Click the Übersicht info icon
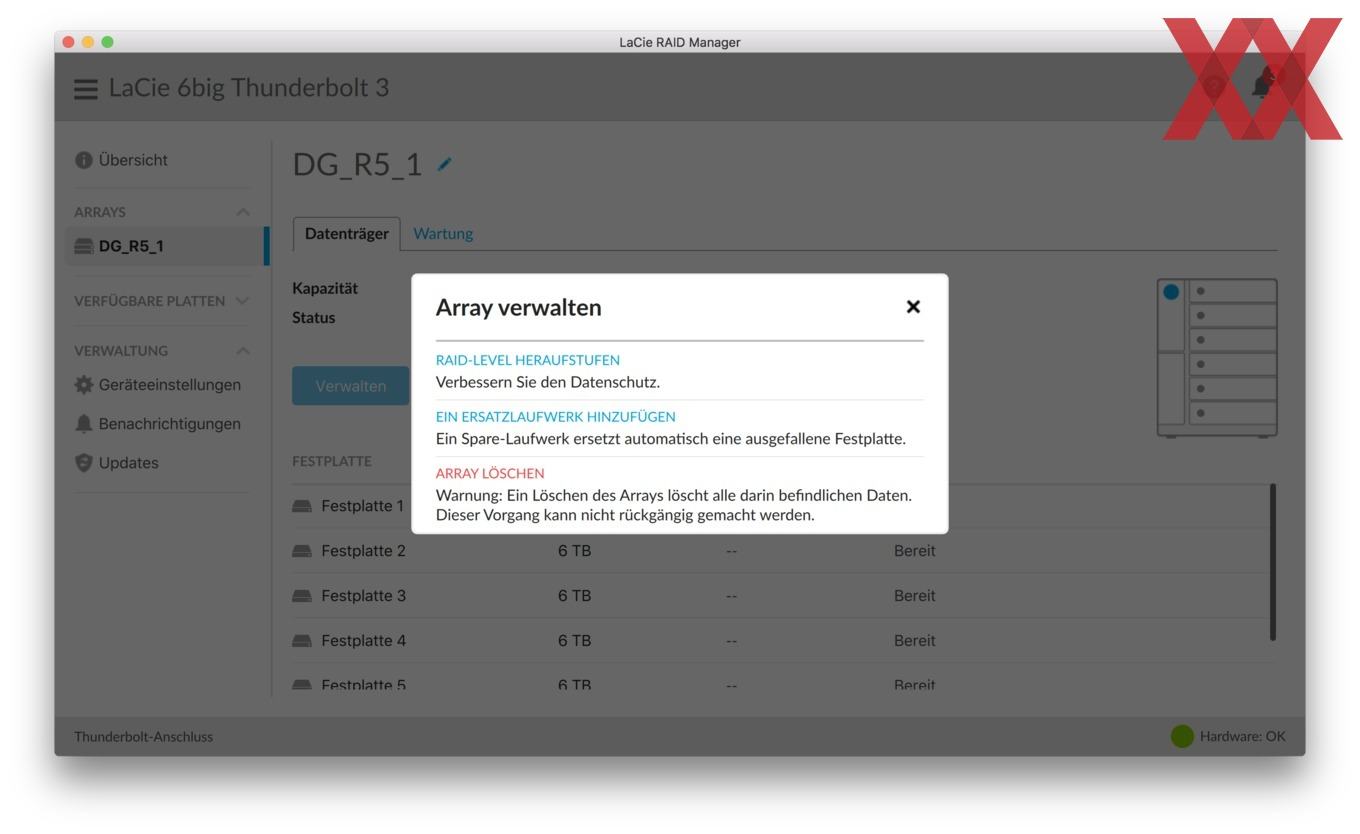Viewport: 1360px width, 834px height. (x=83, y=160)
